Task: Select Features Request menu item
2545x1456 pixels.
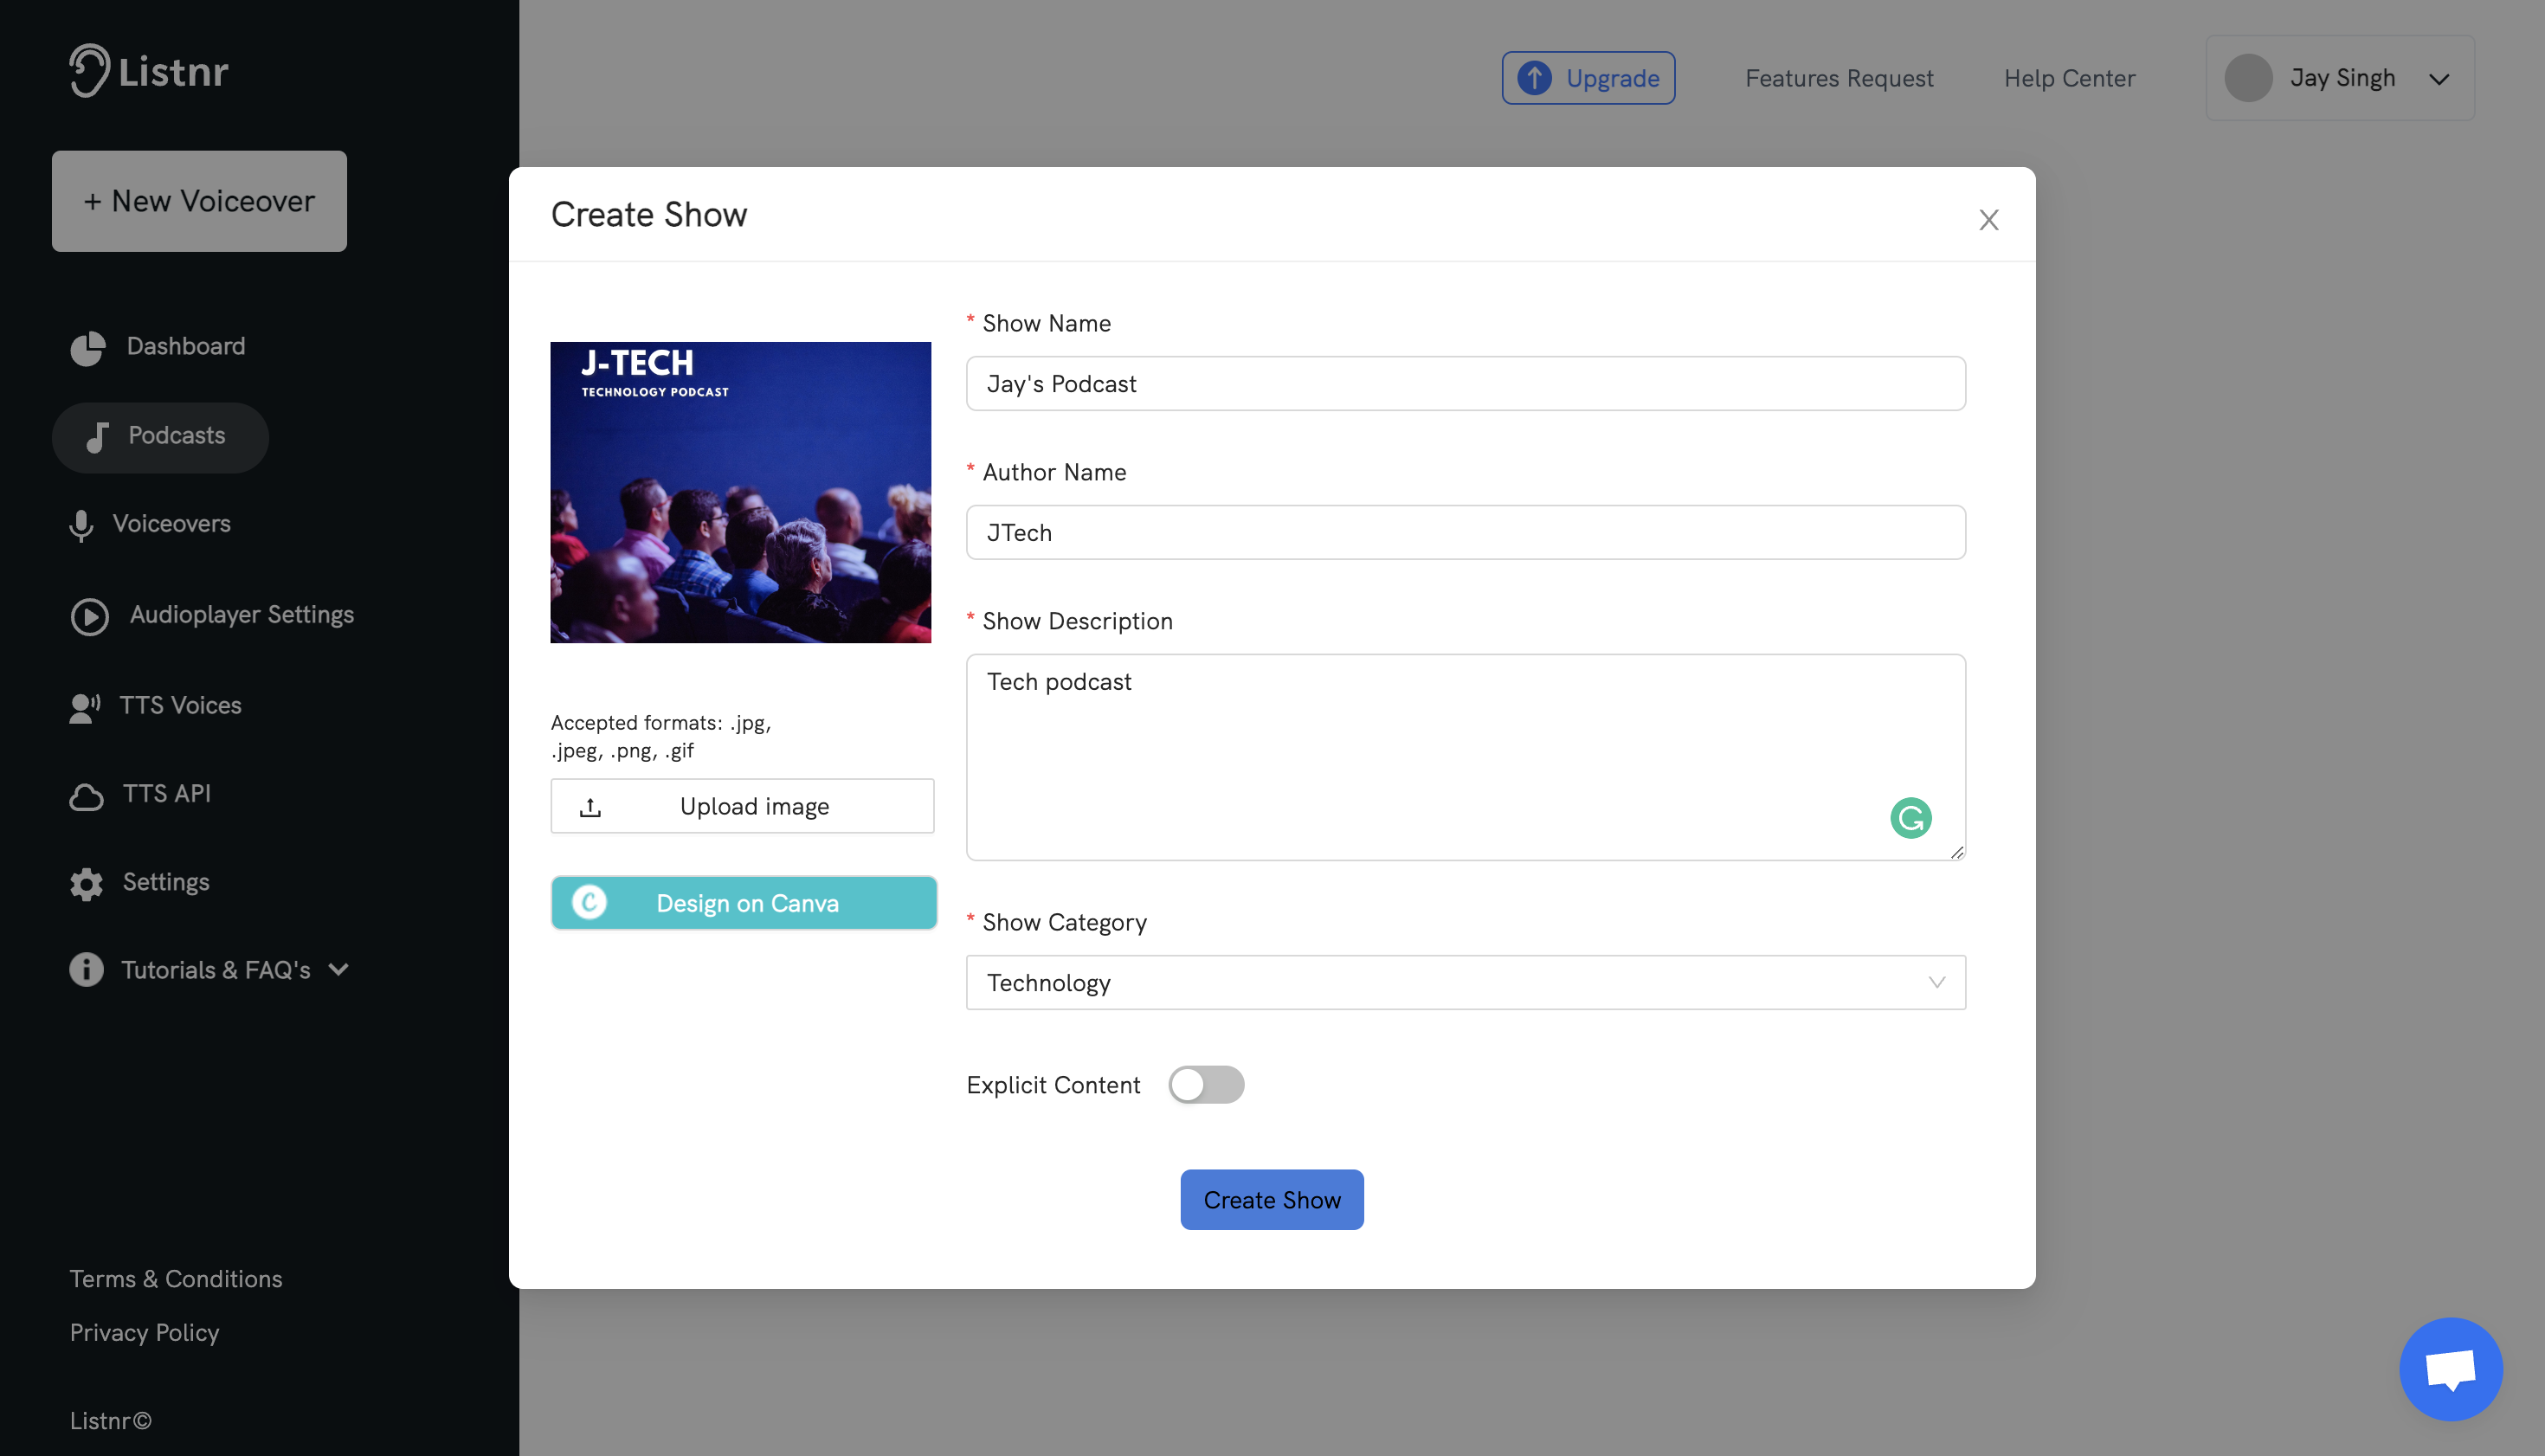Action: click(x=1839, y=77)
